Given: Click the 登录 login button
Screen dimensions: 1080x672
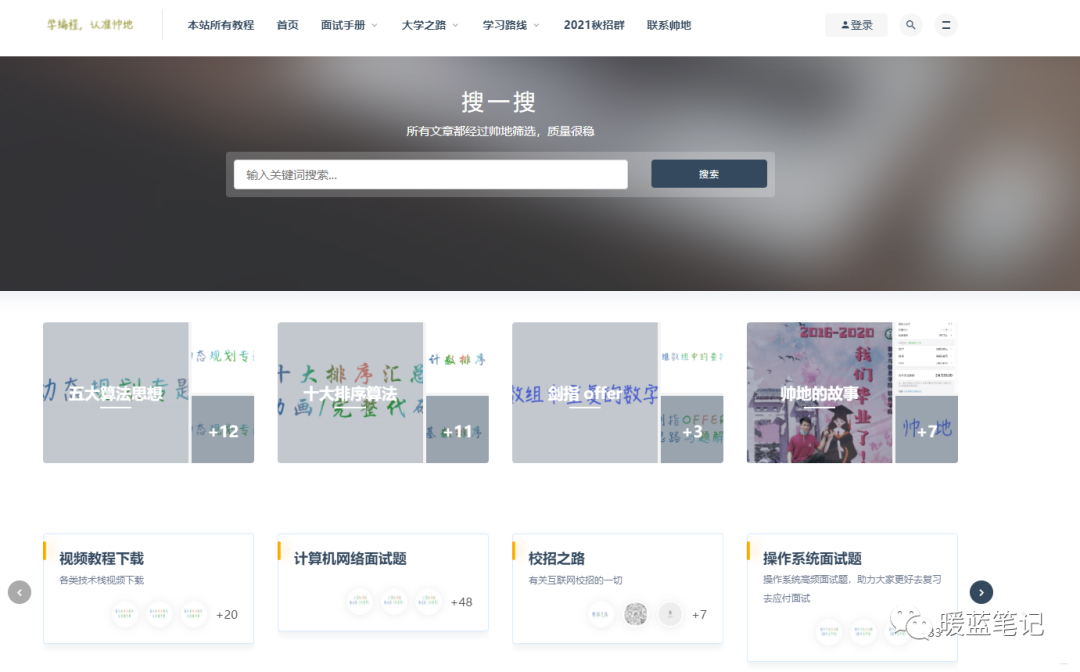Looking at the screenshot, I should pyautogui.click(x=856, y=25).
